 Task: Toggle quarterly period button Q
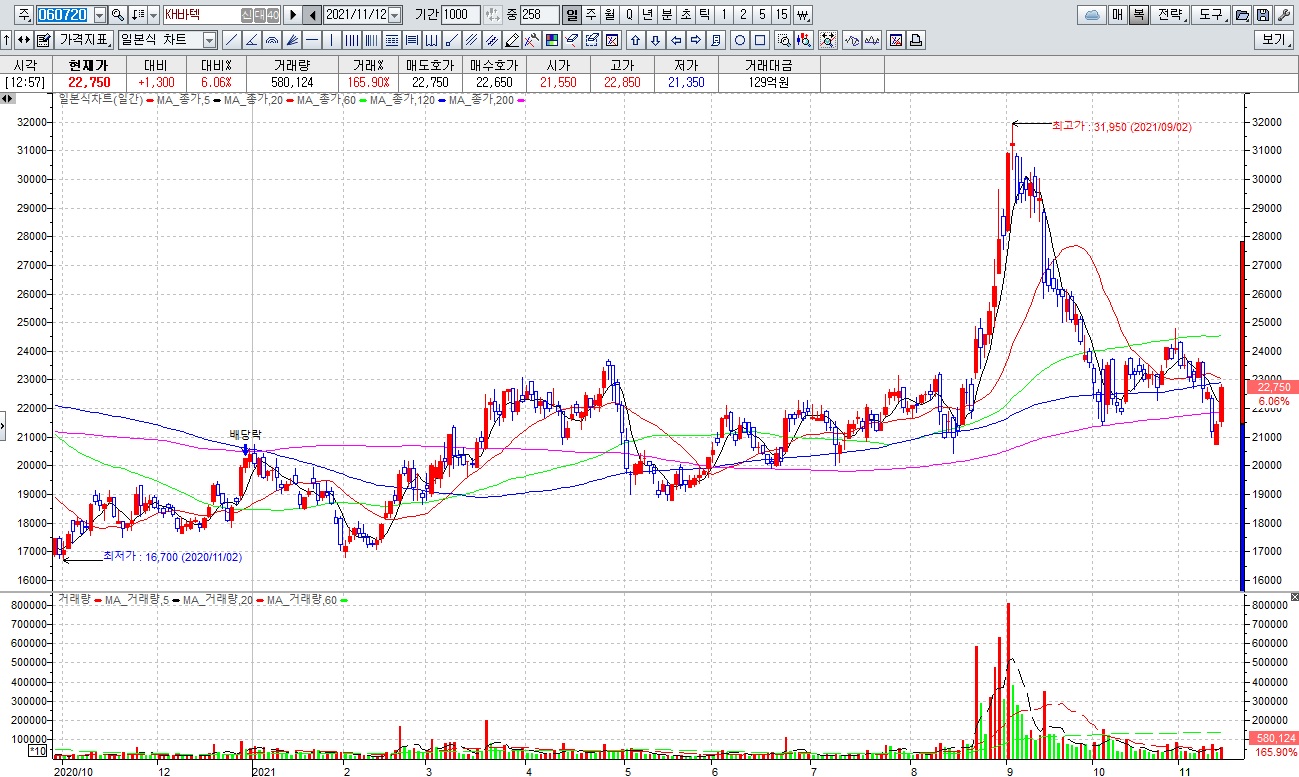pos(628,15)
